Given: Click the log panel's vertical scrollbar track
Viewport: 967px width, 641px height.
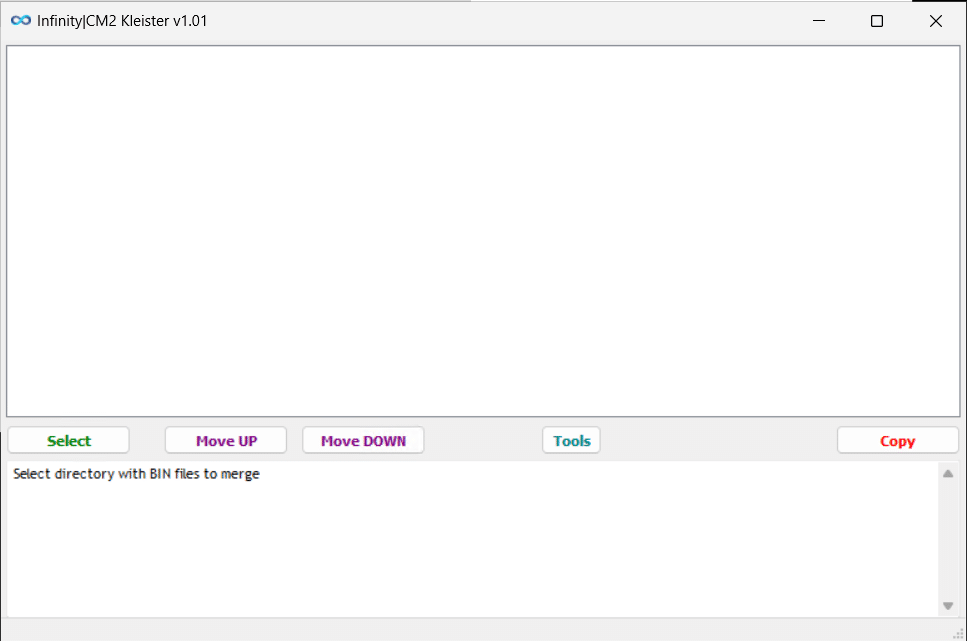Looking at the screenshot, I should [948, 540].
